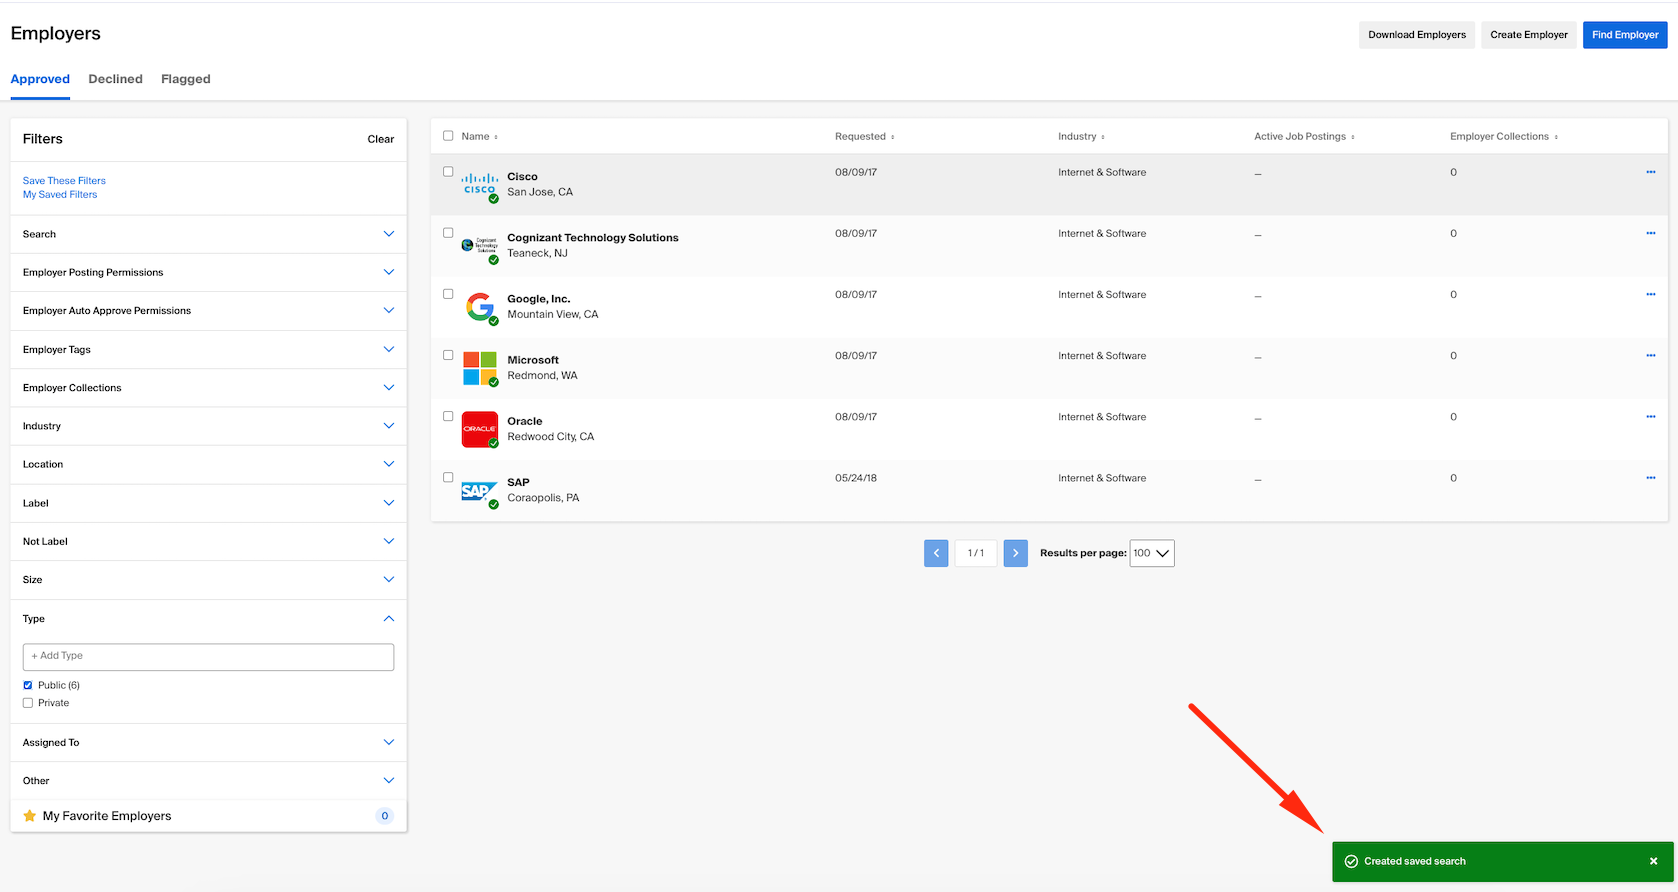Open the Google, Inc. employer name

coord(539,299)
